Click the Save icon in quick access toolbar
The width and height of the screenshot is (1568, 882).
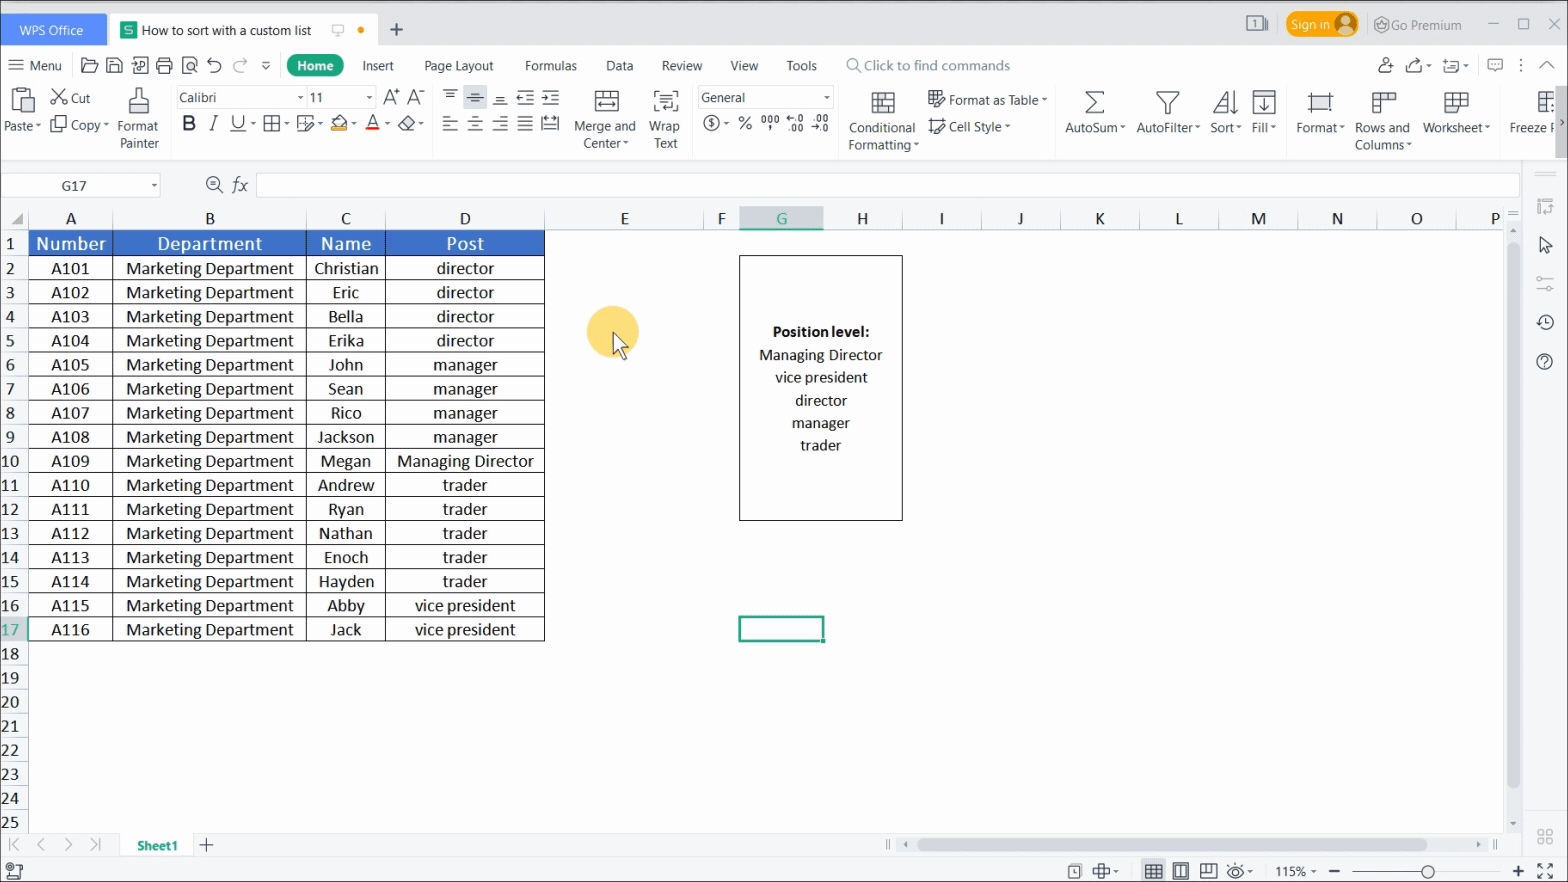[x=114, y=65]
